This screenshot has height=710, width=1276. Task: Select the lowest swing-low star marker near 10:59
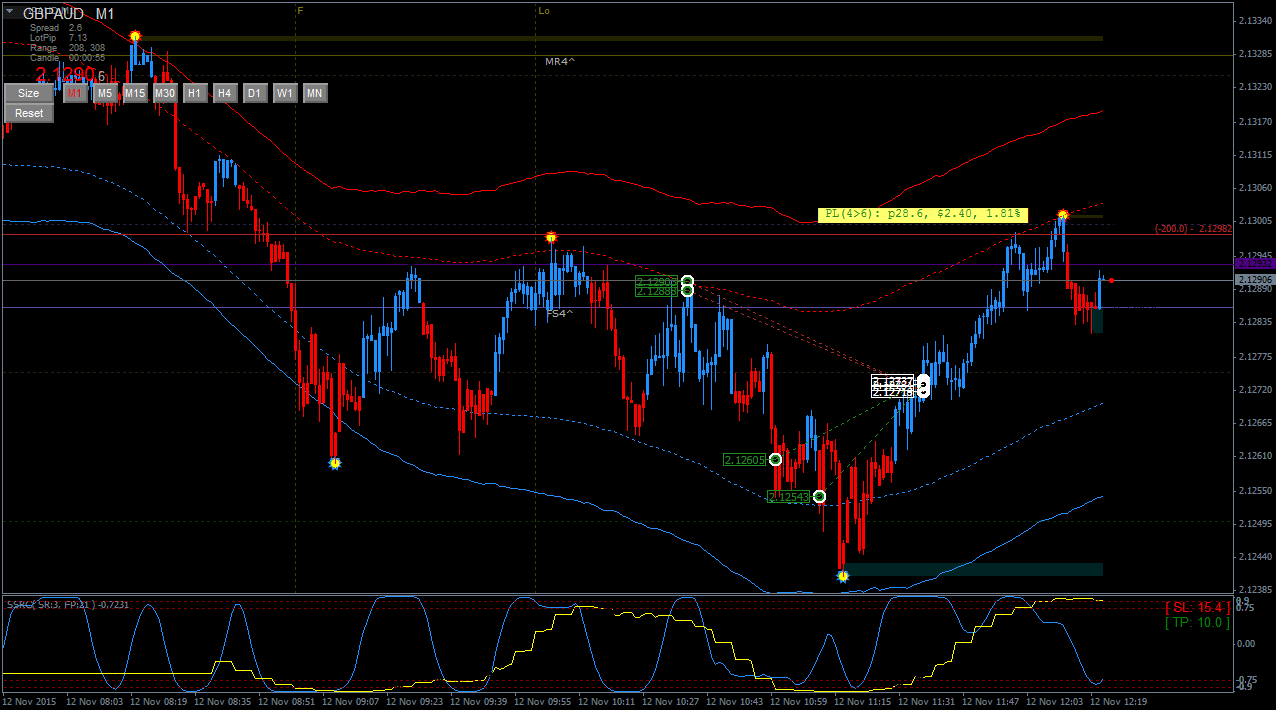[843, 576]
